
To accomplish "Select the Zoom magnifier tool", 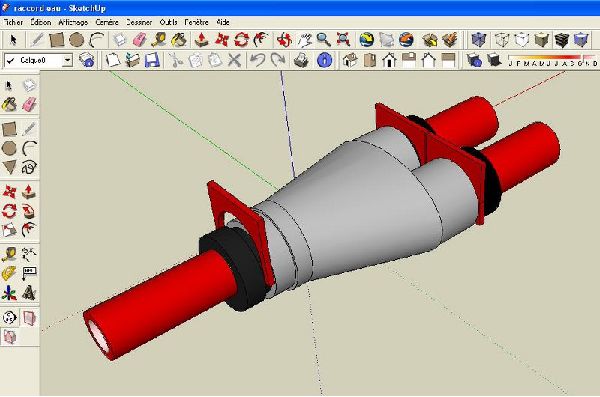I will coord(324,40).
